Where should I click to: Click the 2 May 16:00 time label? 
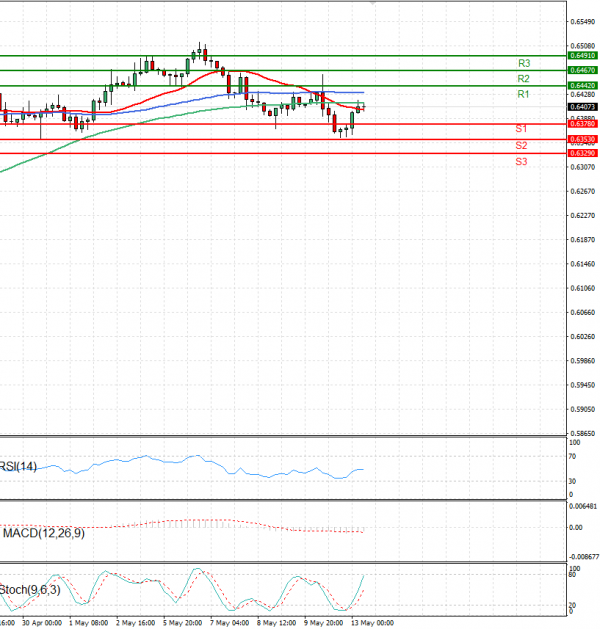tap(136, 623)
